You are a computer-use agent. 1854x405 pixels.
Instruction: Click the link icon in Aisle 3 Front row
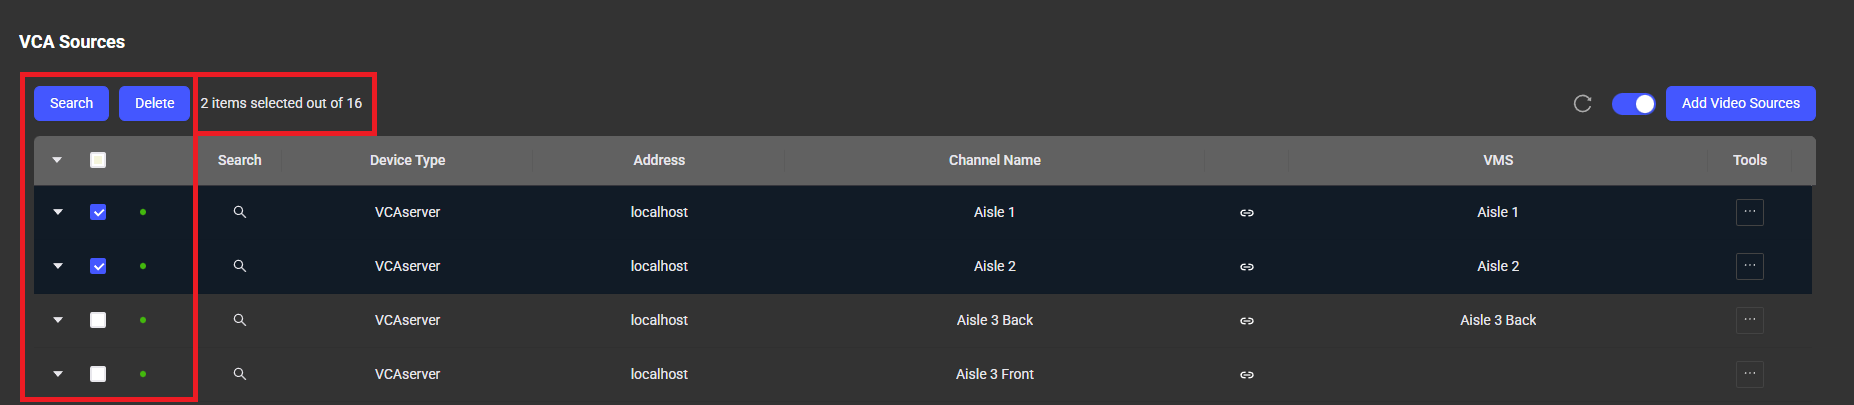point(1247,375)
